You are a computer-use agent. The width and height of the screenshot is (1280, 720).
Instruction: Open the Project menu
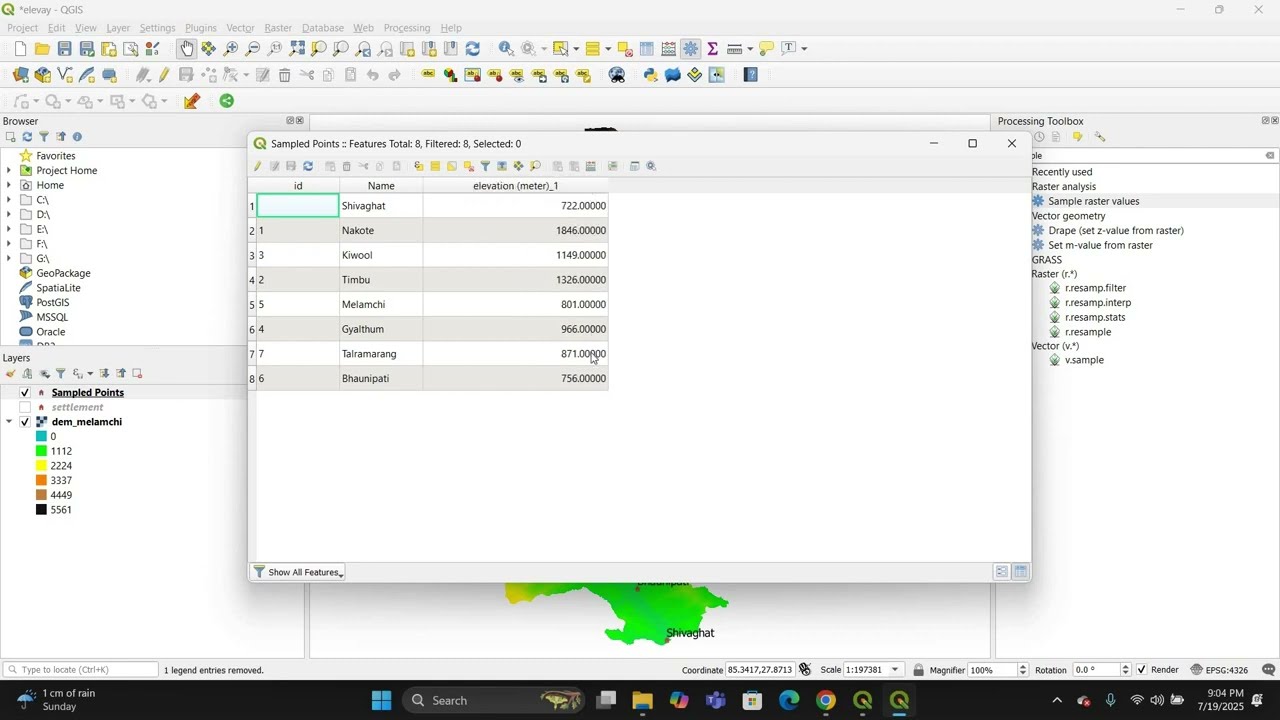(22, 28)
